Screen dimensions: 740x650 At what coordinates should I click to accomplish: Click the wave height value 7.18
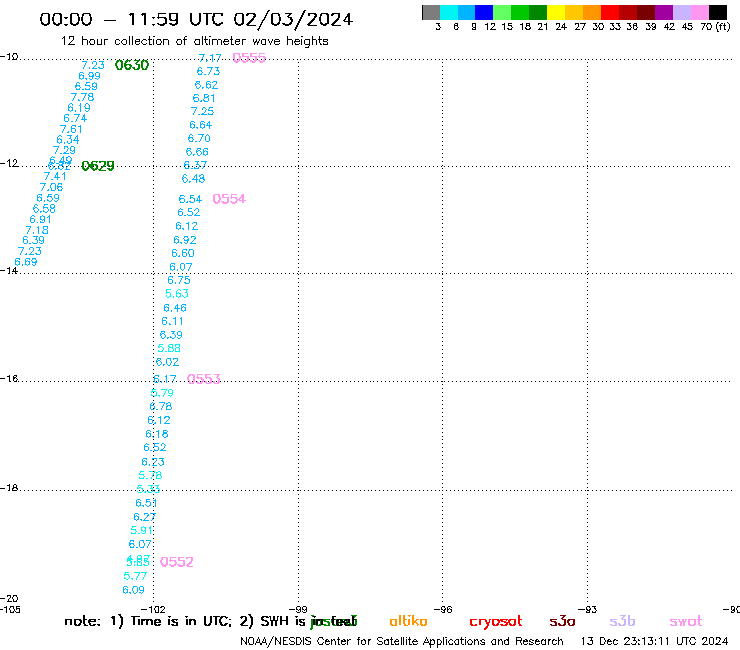click(37, 230)
